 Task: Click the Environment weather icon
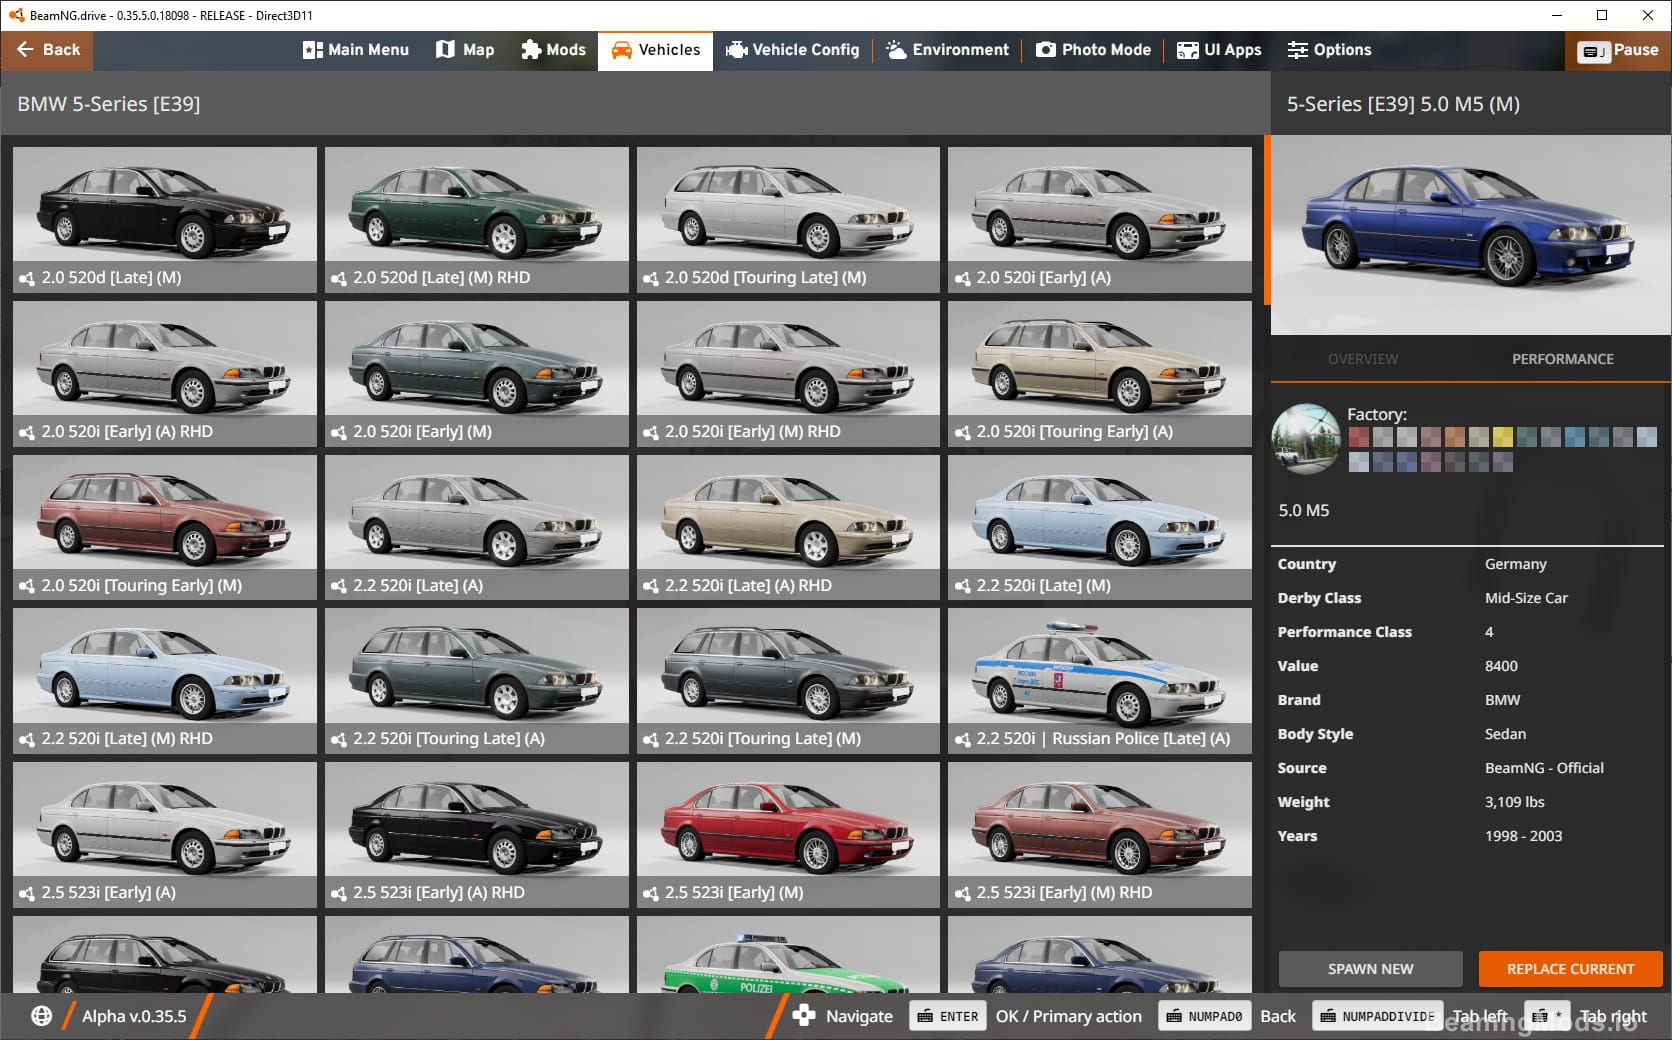(x=896, y=50)
